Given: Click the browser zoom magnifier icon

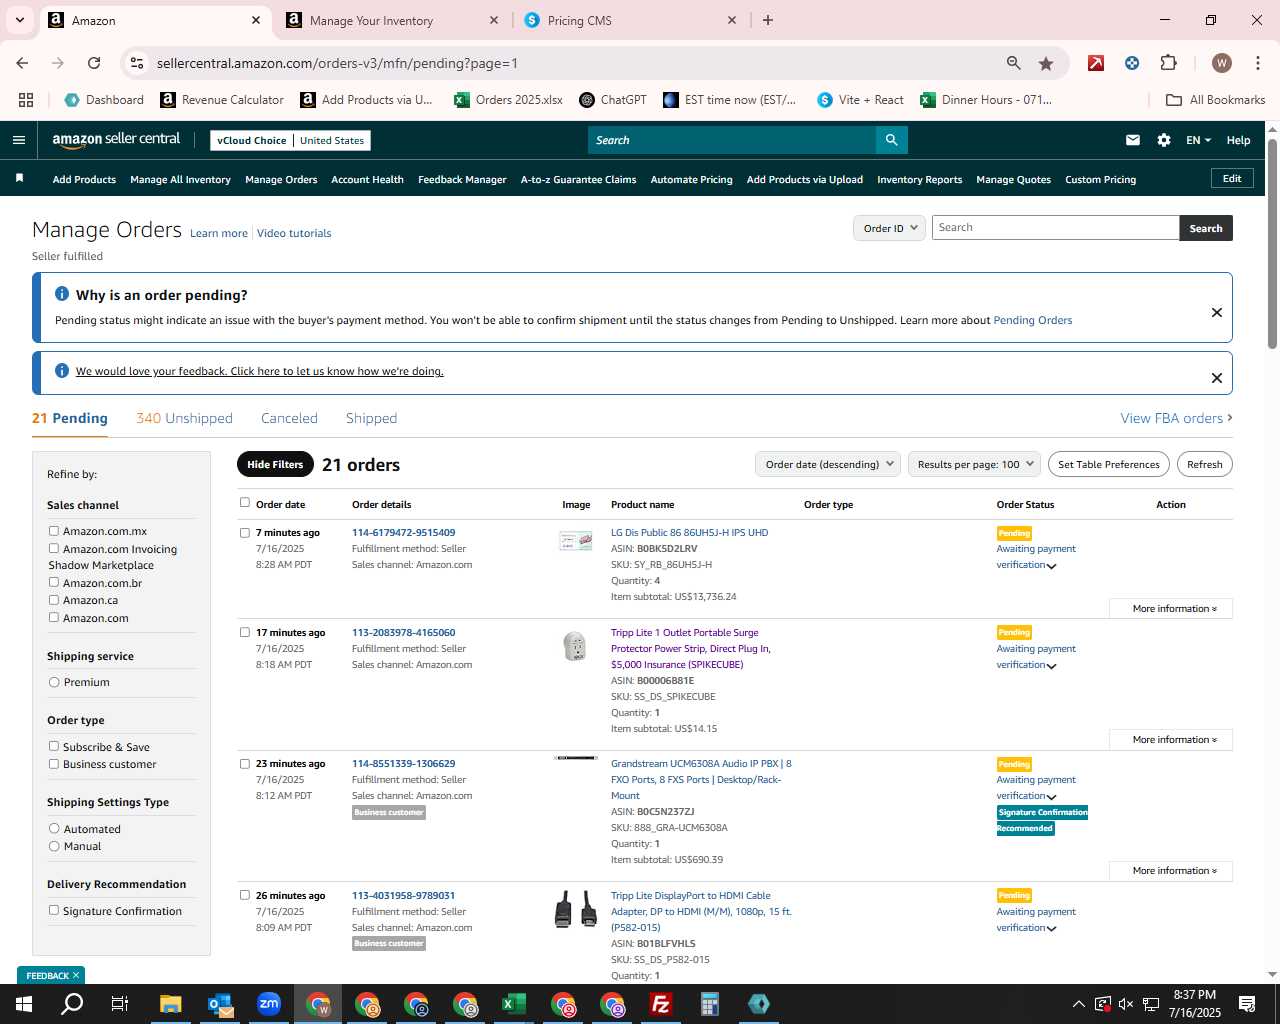Looking at the screenshot, I should click(1014, 63).
